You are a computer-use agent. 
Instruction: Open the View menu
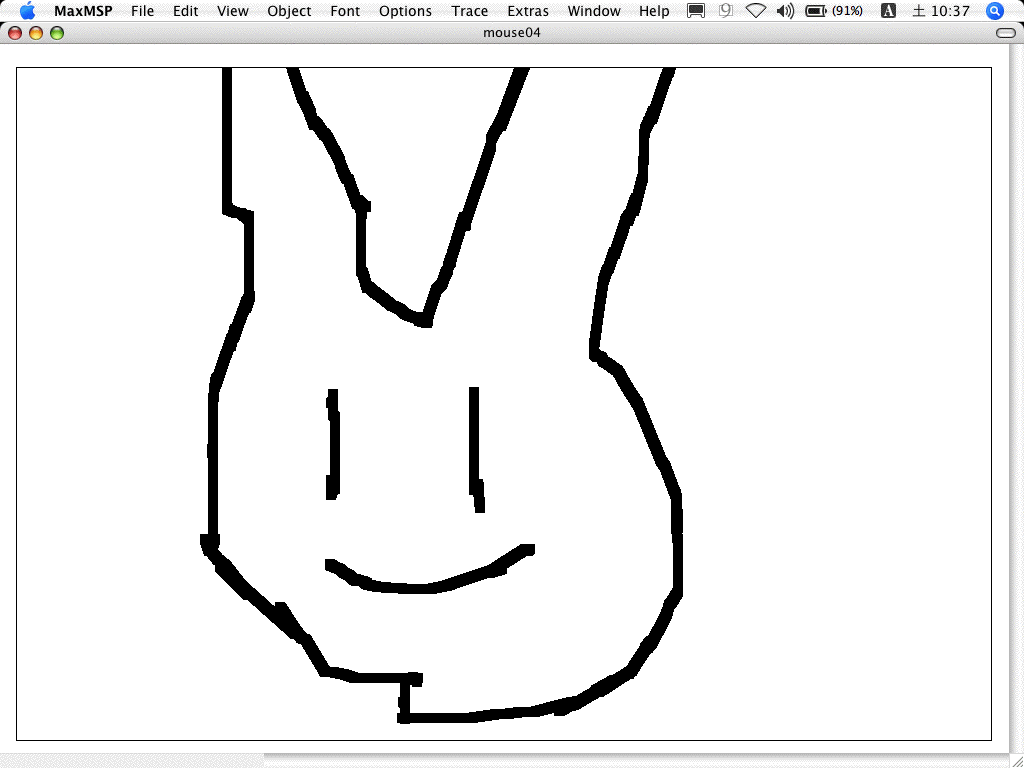(x=232, y=11)
